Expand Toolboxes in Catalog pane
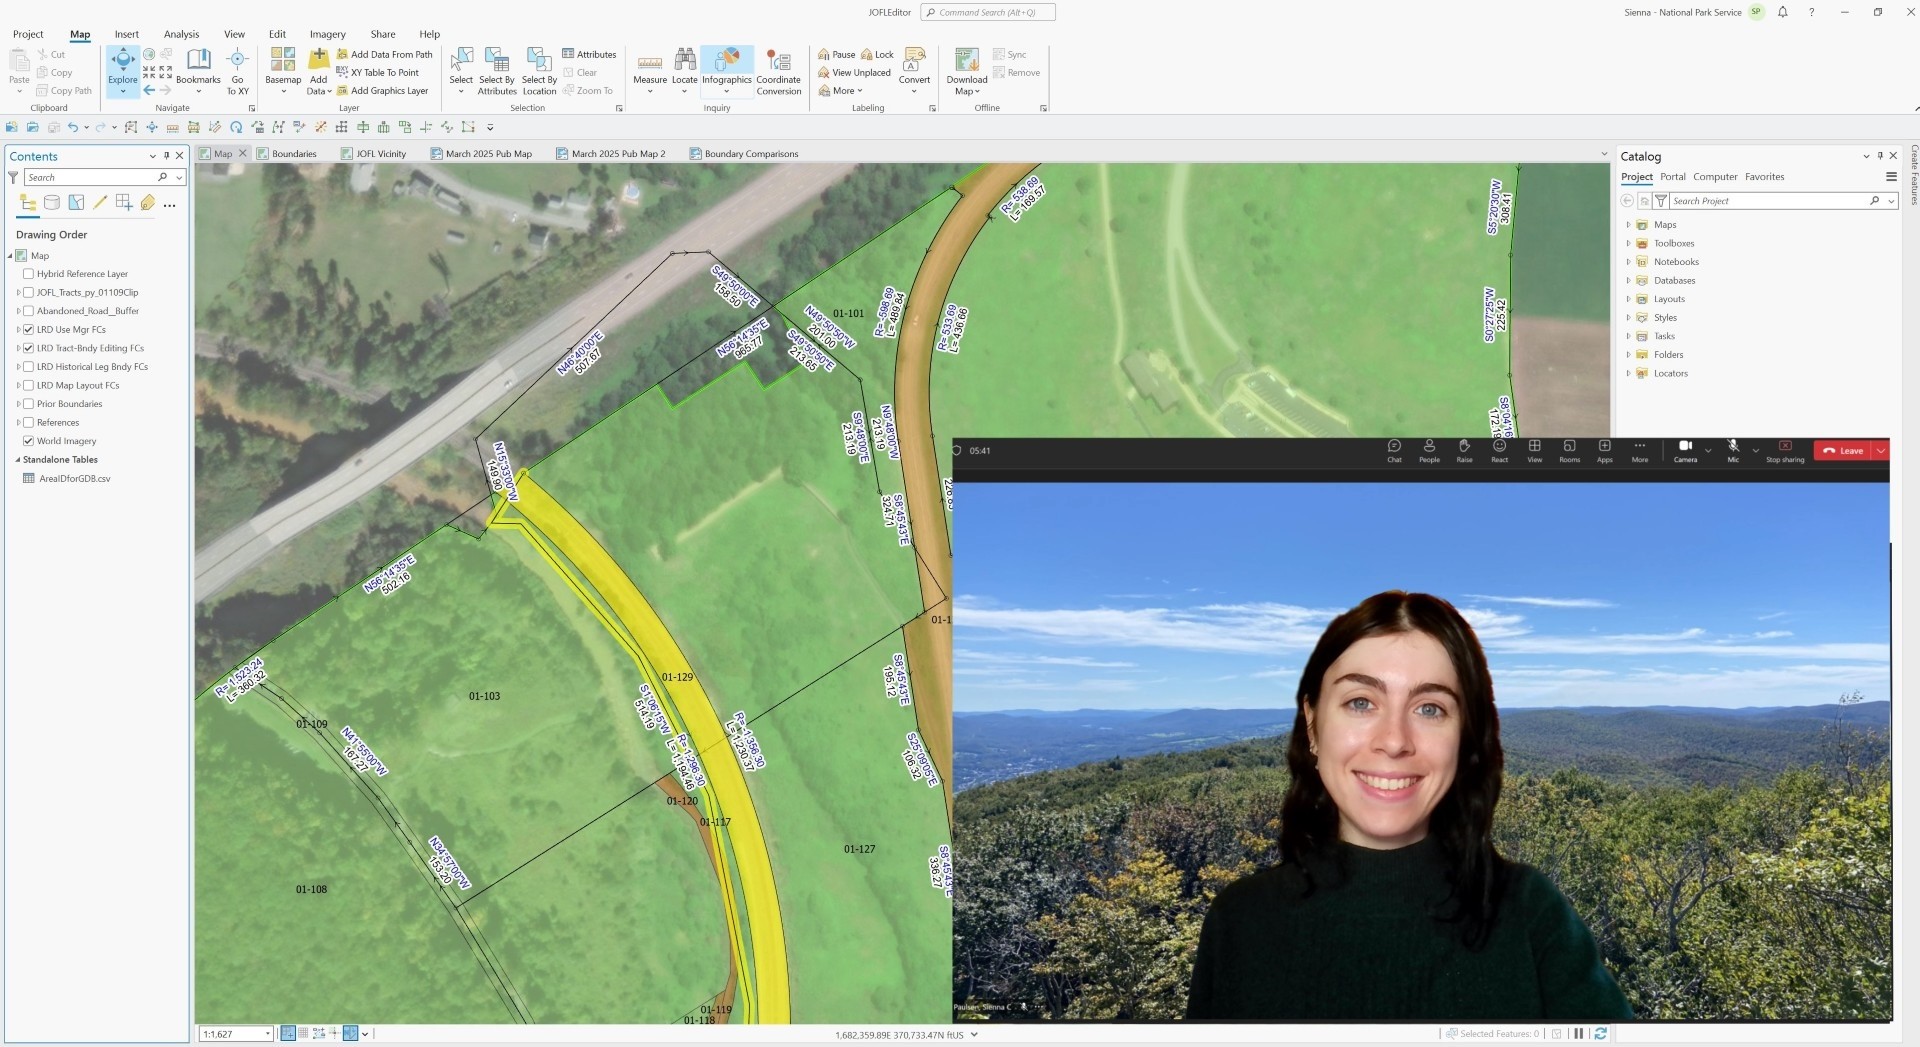Image resolution: width=1920 pixels, height=1047 pixels. coord(1628,244)
